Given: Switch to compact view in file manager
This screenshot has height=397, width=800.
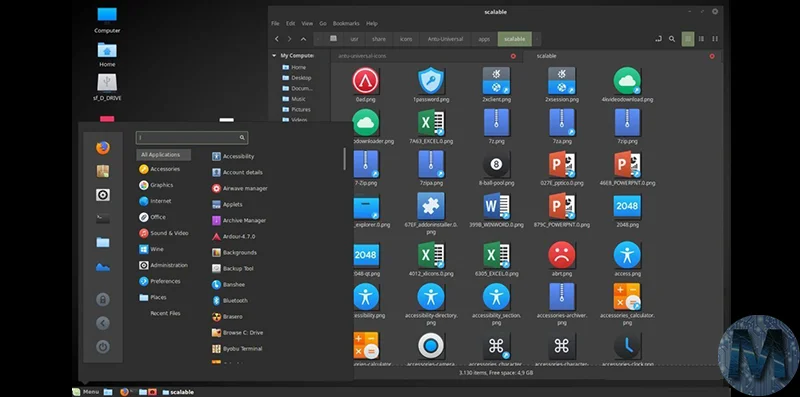Looking at the screenshot, I should pos(715,39).
